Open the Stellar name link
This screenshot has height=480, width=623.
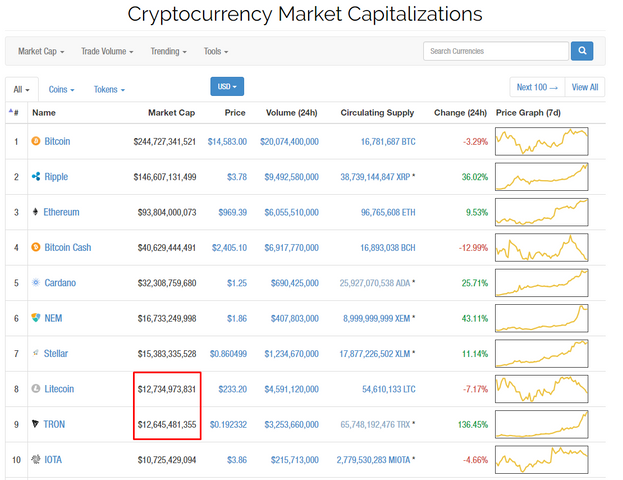point(56,354)
